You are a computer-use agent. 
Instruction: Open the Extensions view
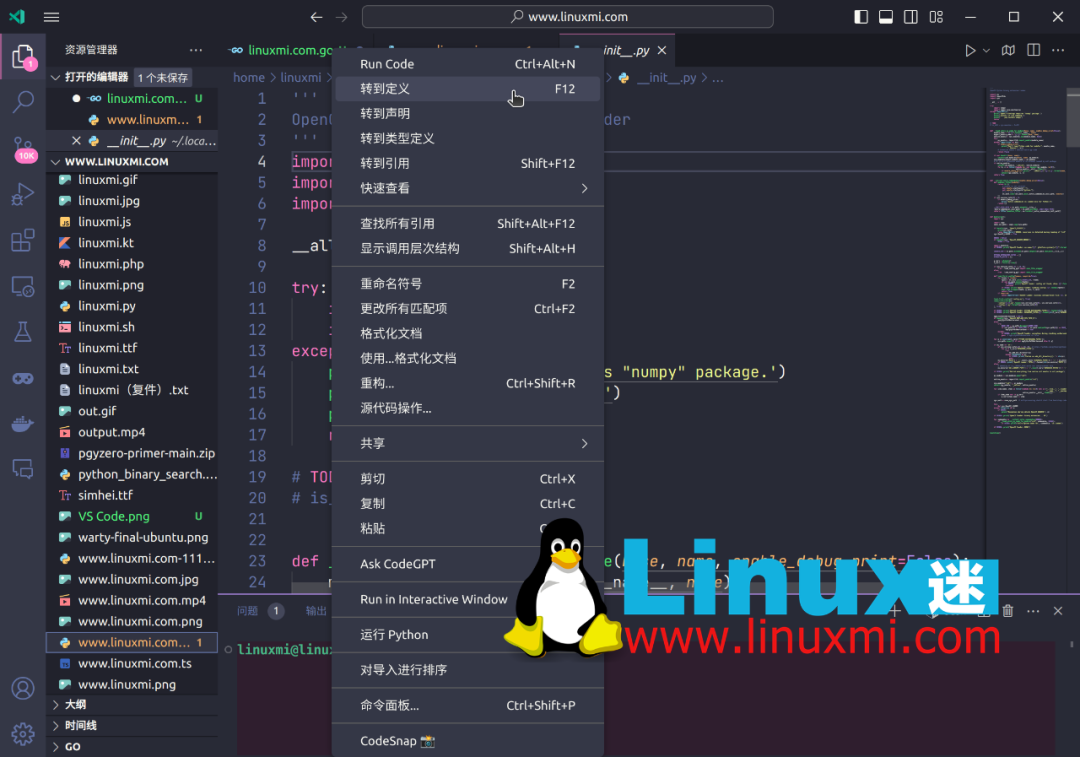(23, 240)
